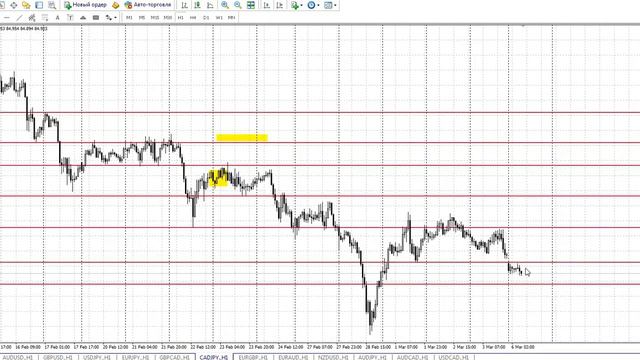This screenshot has width=640, height=360.
Task: Select the Fibonacci retracement tool
Action: pyautogui.click(x=44, y=18)
